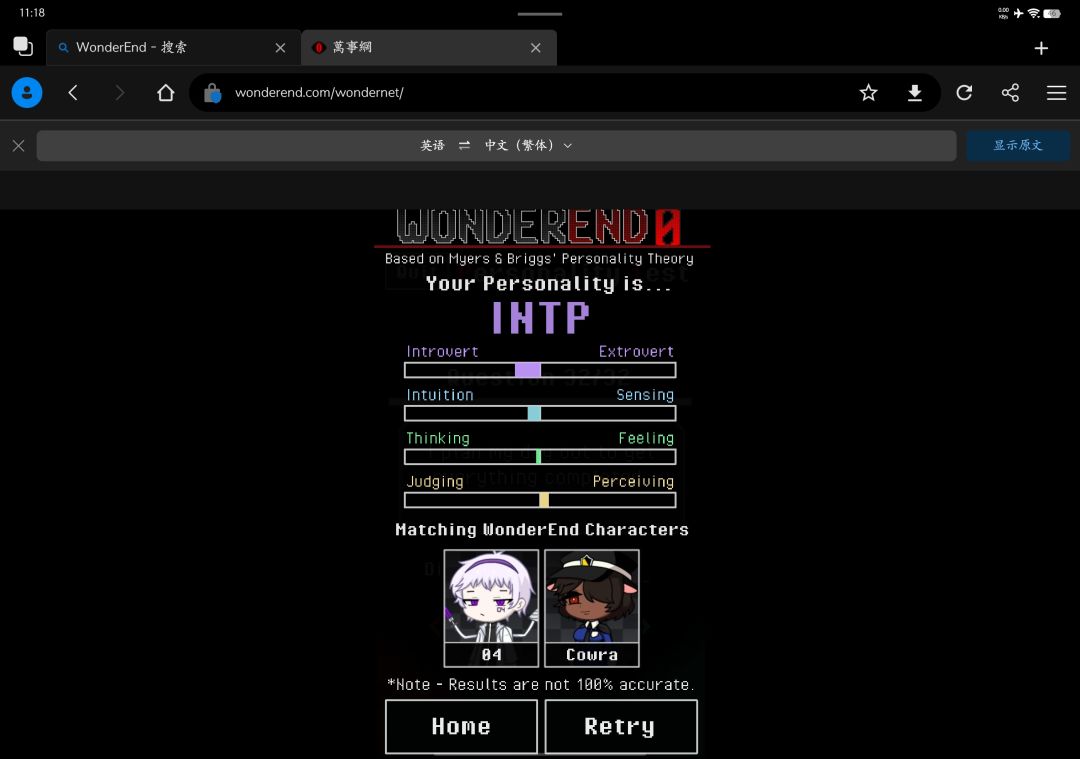Click the Matching WonderEnd Characters heading
This screenshot has height=759, width=1080.
[x=541, y=530]
